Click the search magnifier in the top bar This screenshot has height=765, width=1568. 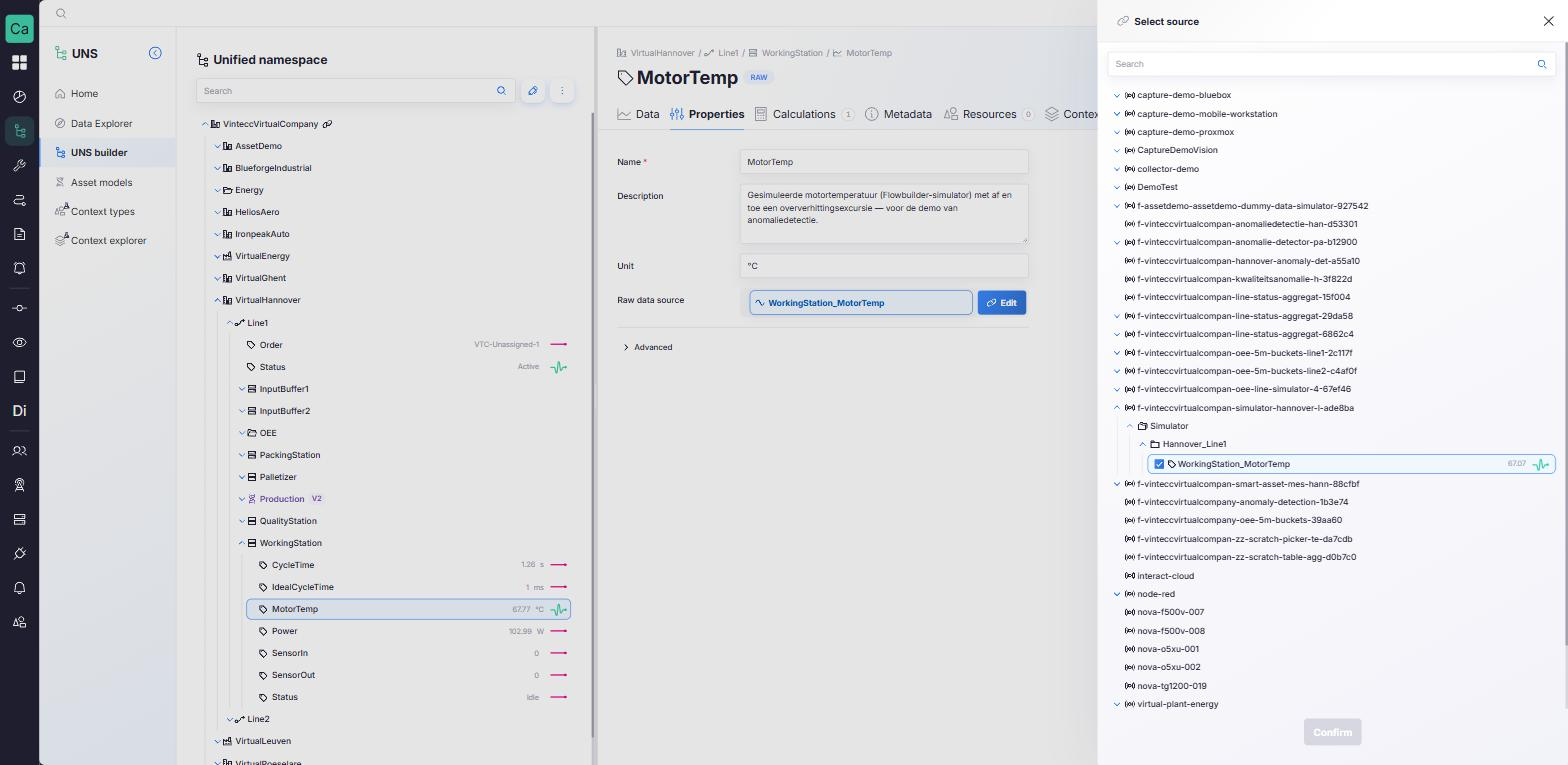pos(61,13)
